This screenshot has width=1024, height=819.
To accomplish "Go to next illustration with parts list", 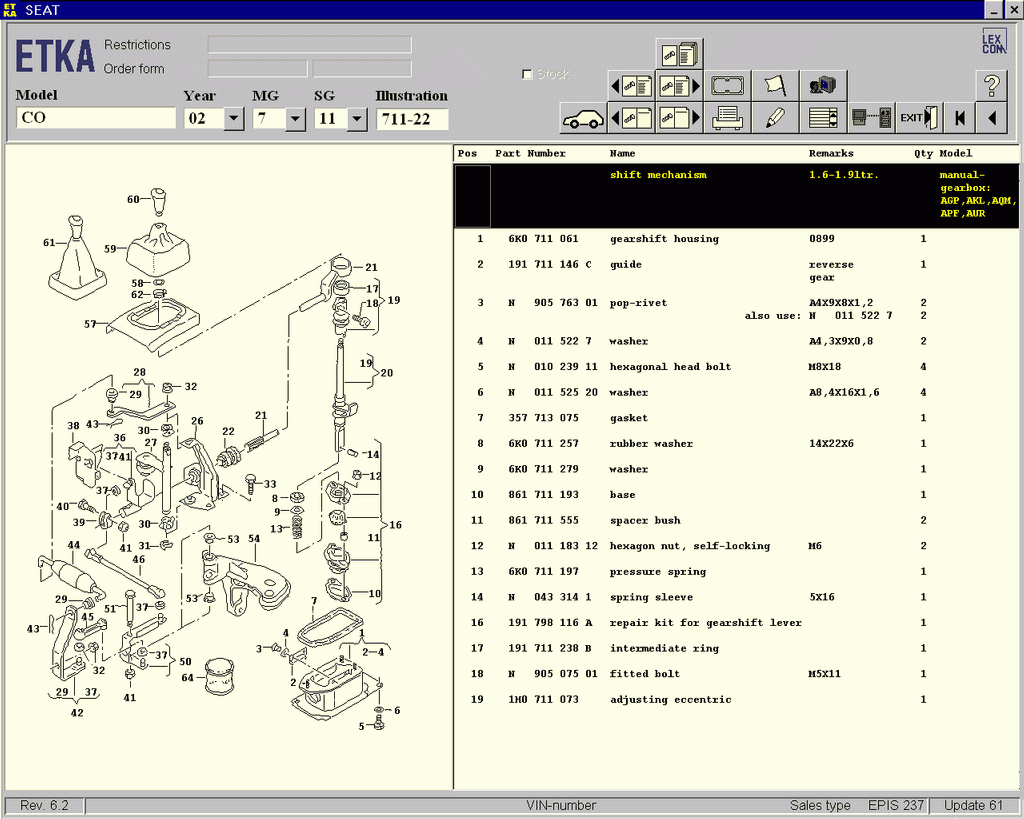I will point(679,86).
